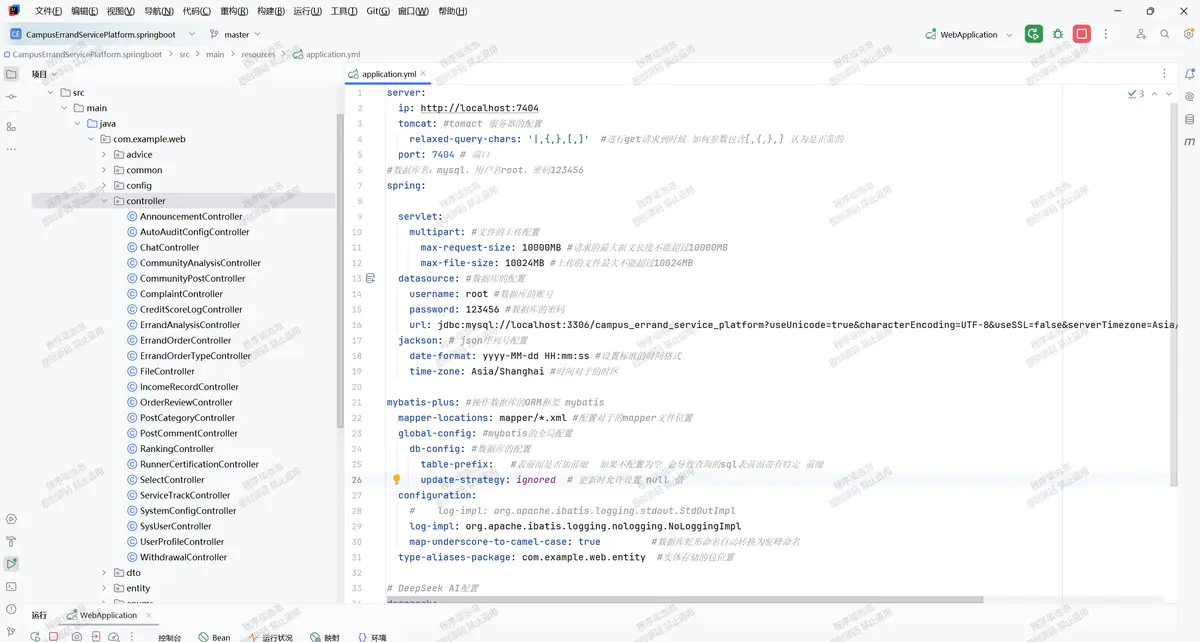Switch to the 运行状况 health tab
This screenshot has width=1200, height=642.
pos(271,637)
